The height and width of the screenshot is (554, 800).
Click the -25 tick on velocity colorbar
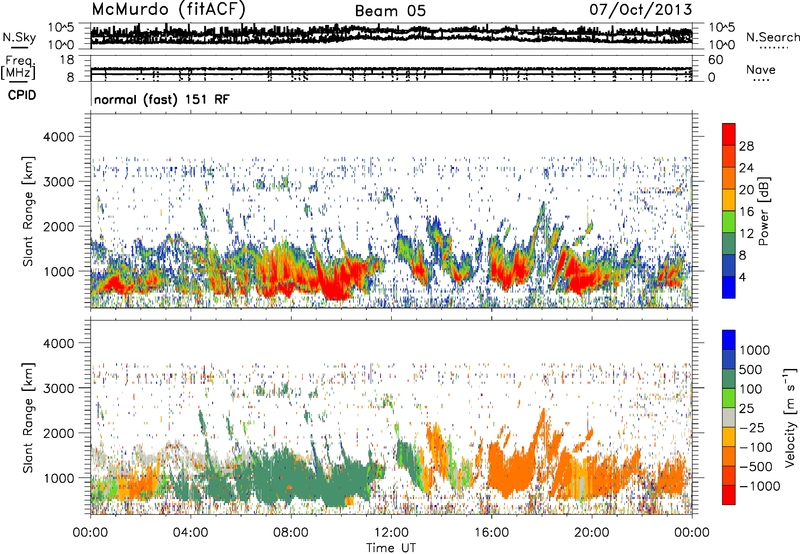coord(753,428)
